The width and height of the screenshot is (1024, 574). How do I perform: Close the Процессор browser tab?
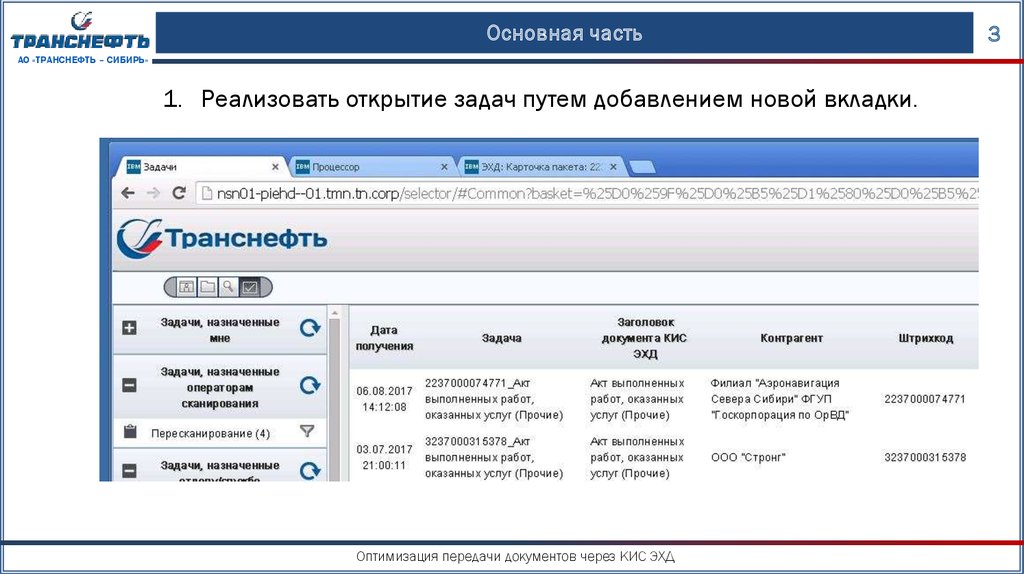point(444,167)
